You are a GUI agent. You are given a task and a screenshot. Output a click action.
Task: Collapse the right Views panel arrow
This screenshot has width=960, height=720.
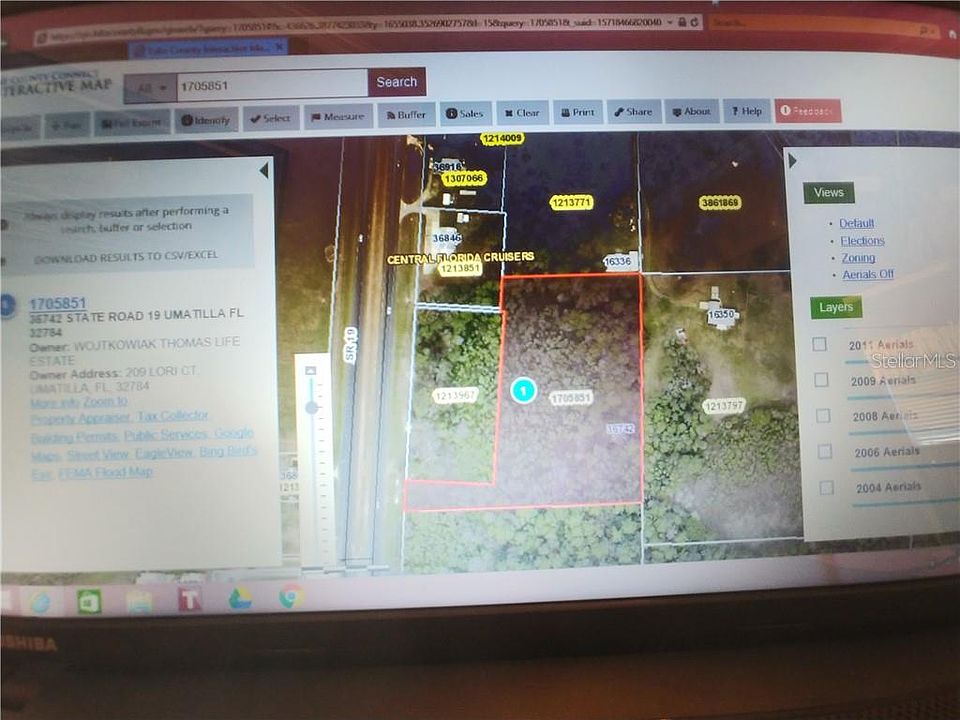coord(793,161)
